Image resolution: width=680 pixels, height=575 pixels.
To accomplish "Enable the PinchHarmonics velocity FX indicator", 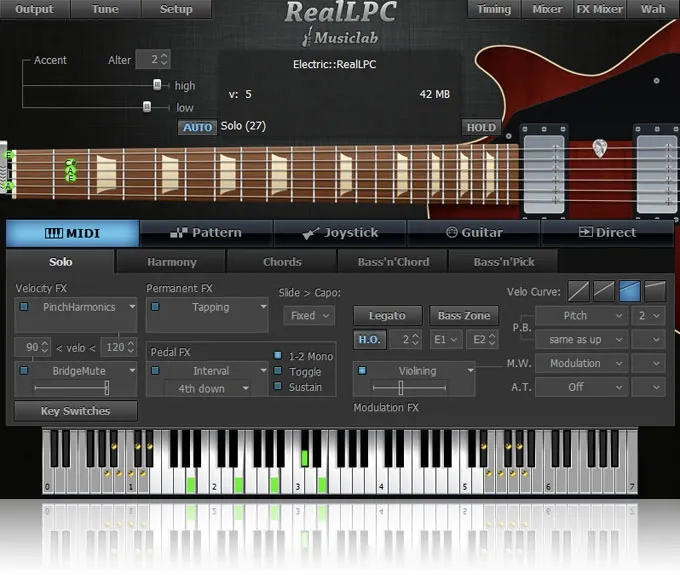I will (23, 307).
